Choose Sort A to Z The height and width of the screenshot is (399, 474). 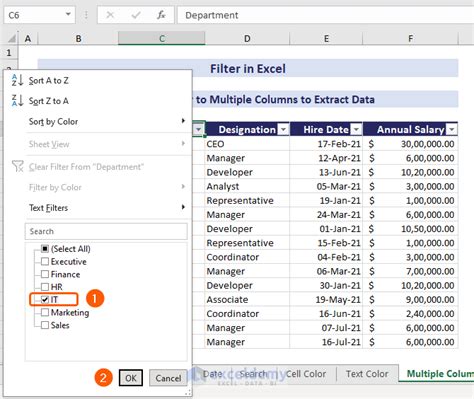[x=49, y=81]
